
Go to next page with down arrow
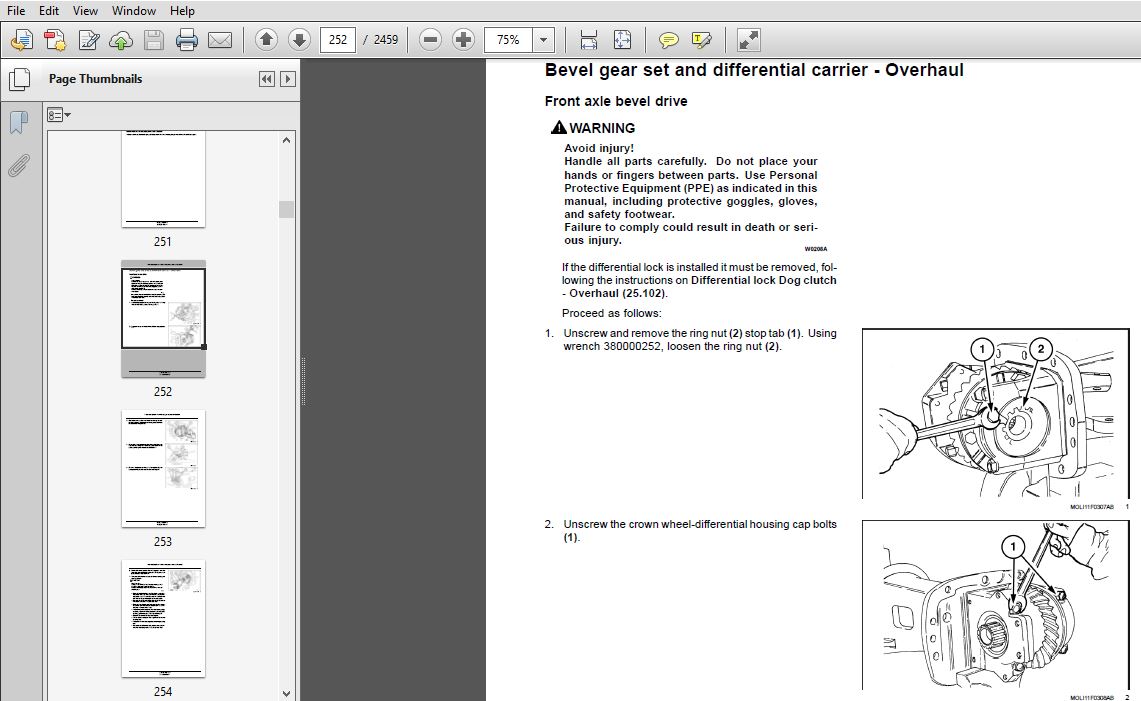pos(299,40)
